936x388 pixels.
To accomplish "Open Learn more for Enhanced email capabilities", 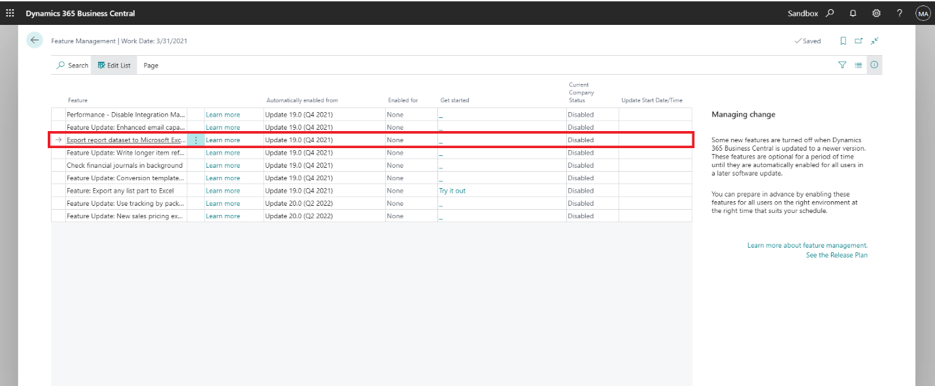I will pos(223,127).
